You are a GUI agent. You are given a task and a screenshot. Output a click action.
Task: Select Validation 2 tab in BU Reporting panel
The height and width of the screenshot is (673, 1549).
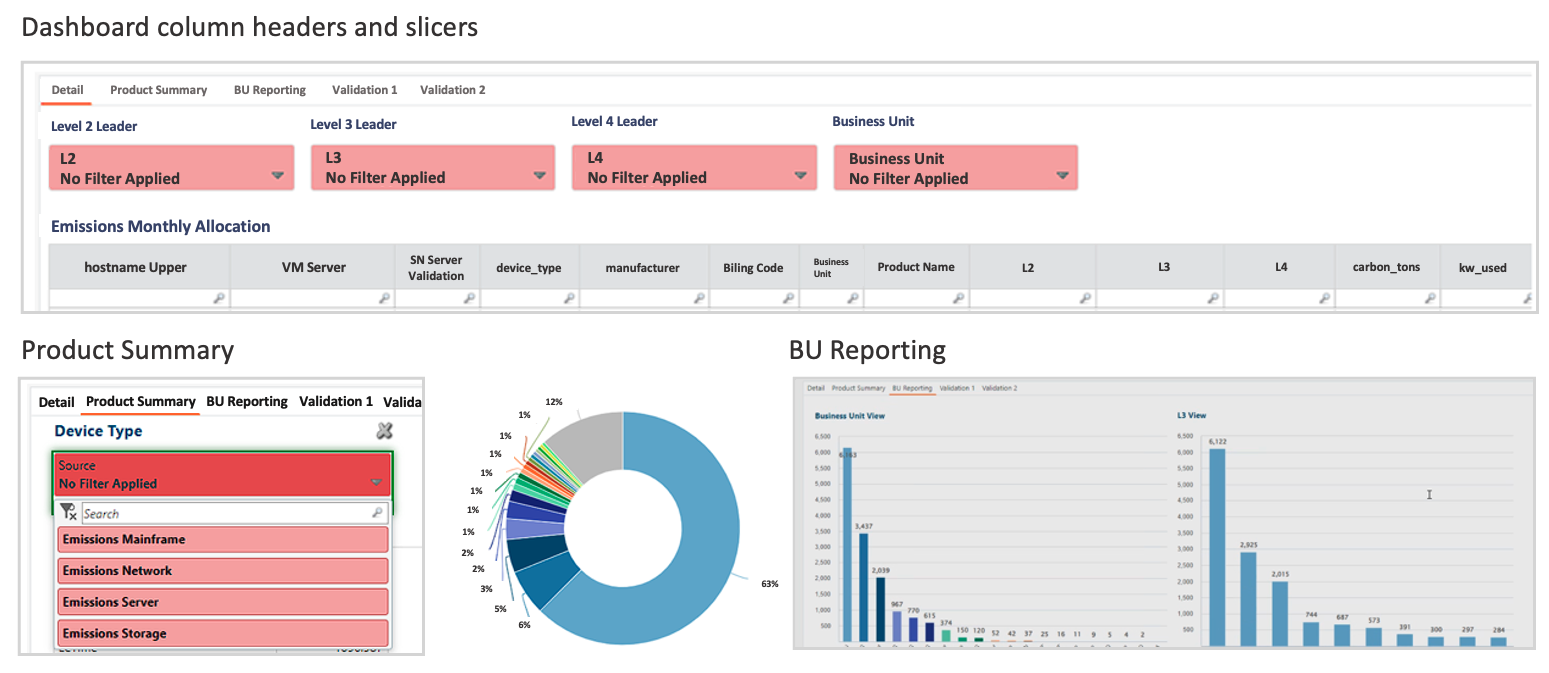pyautogui.click(x=999, y=387)
